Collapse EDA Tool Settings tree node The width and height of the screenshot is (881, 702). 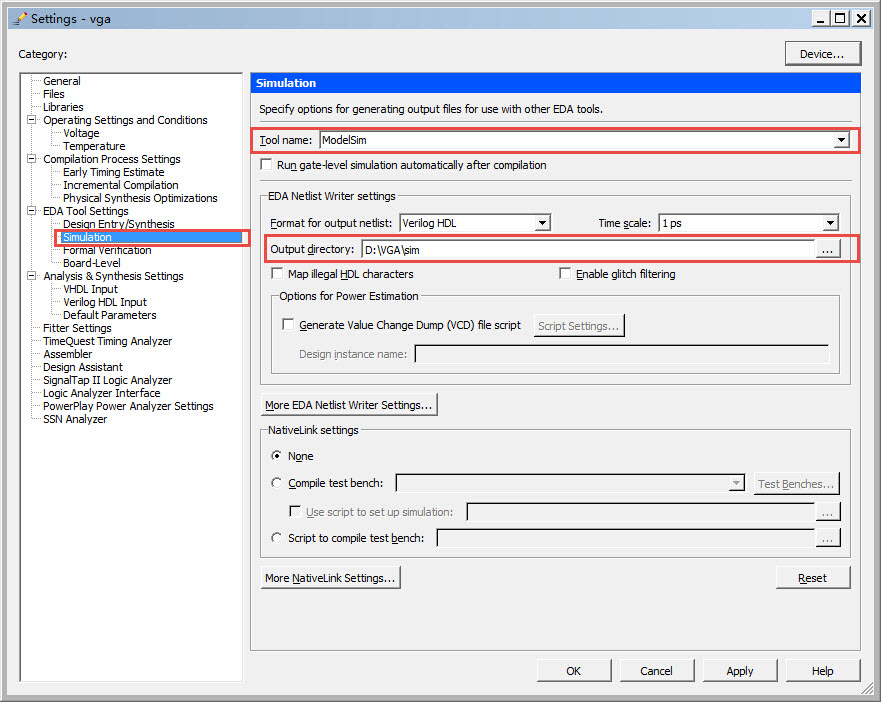point(31,211)
